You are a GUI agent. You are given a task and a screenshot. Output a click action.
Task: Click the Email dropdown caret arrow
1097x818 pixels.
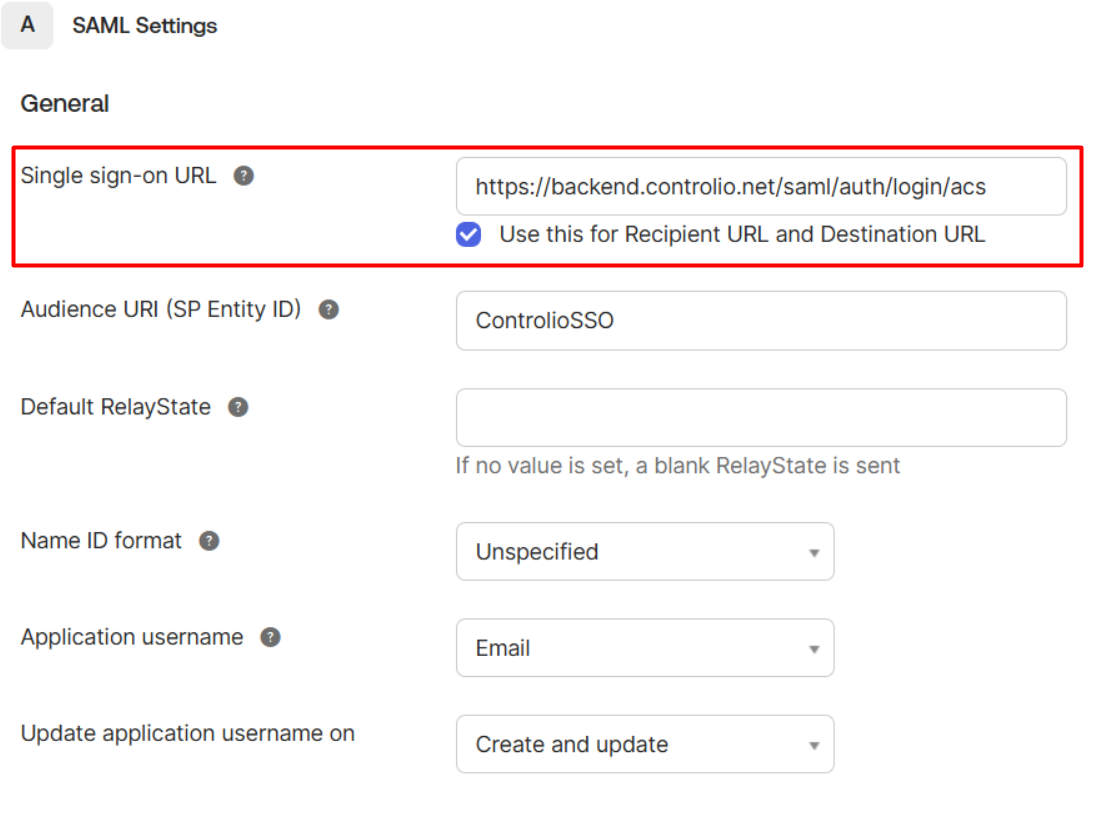(814, 649)
